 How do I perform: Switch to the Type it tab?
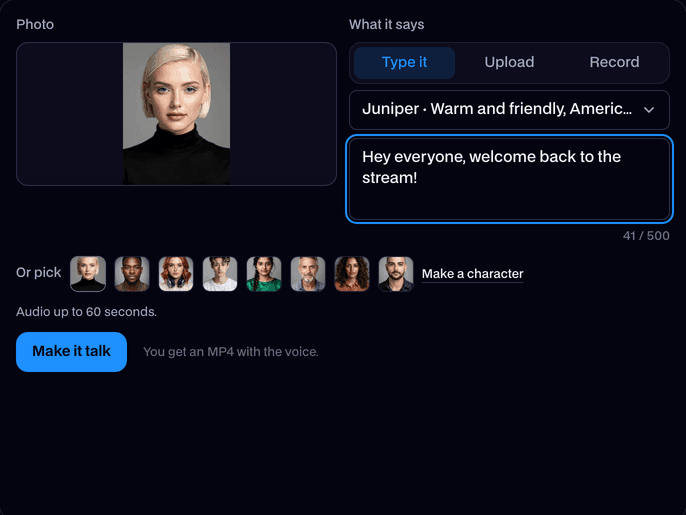[x=404, y=63]
